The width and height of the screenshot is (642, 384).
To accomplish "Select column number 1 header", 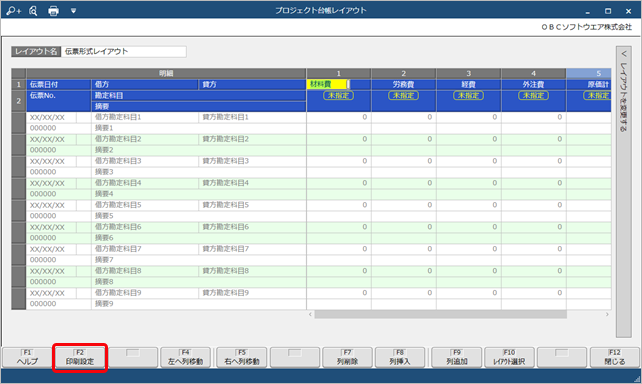I will click(339, 73).
